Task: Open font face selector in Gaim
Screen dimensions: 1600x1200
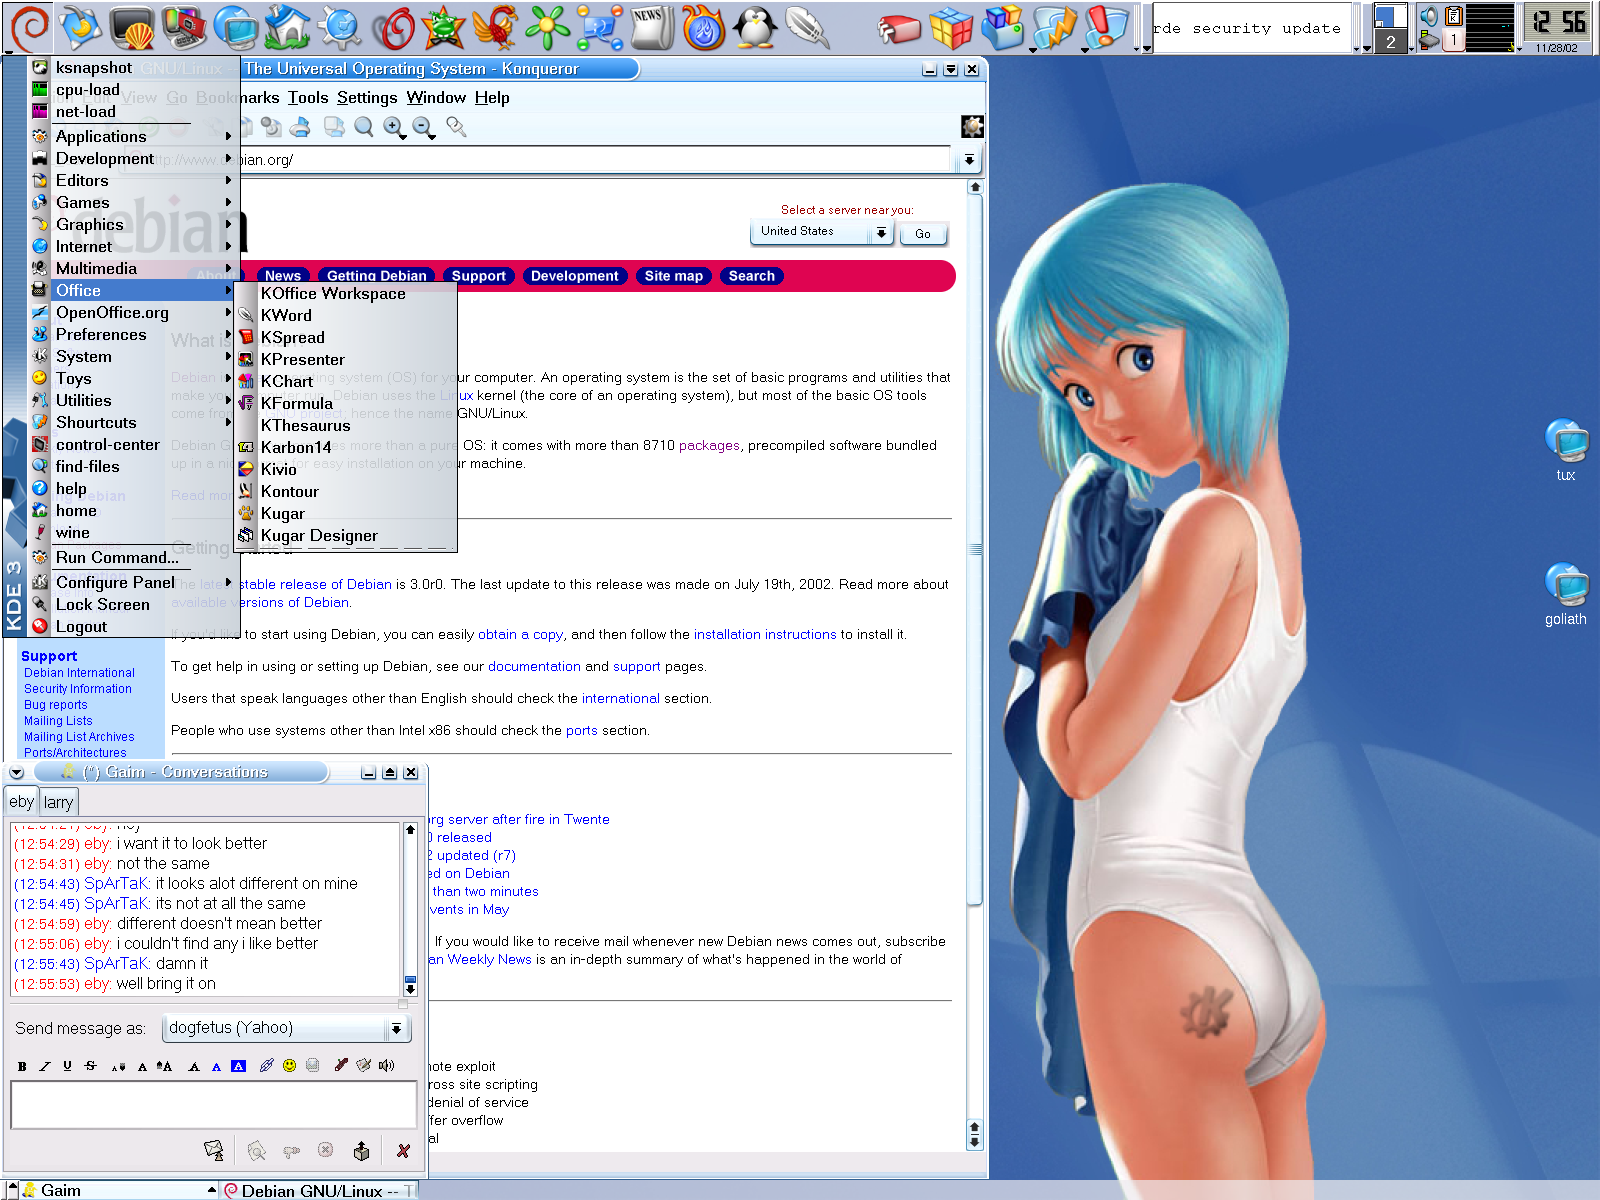Action: (x=194, y=1066)
